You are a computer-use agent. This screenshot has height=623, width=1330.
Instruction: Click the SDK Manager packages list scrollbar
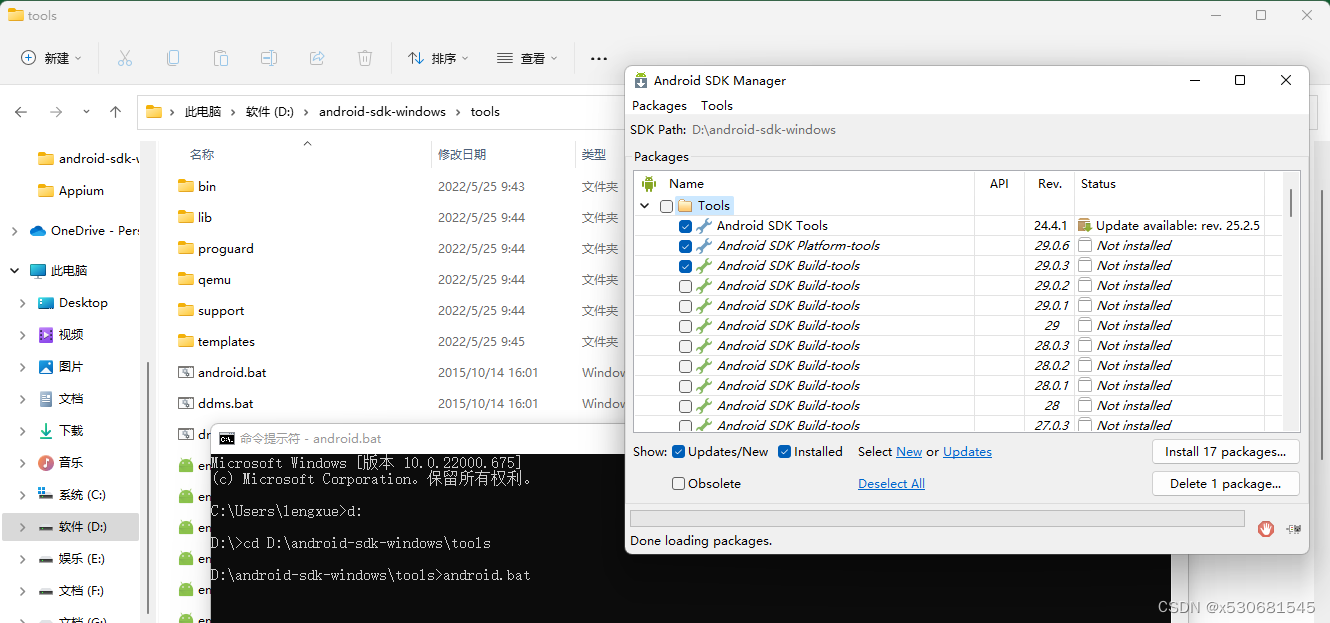click(1290, 203)
